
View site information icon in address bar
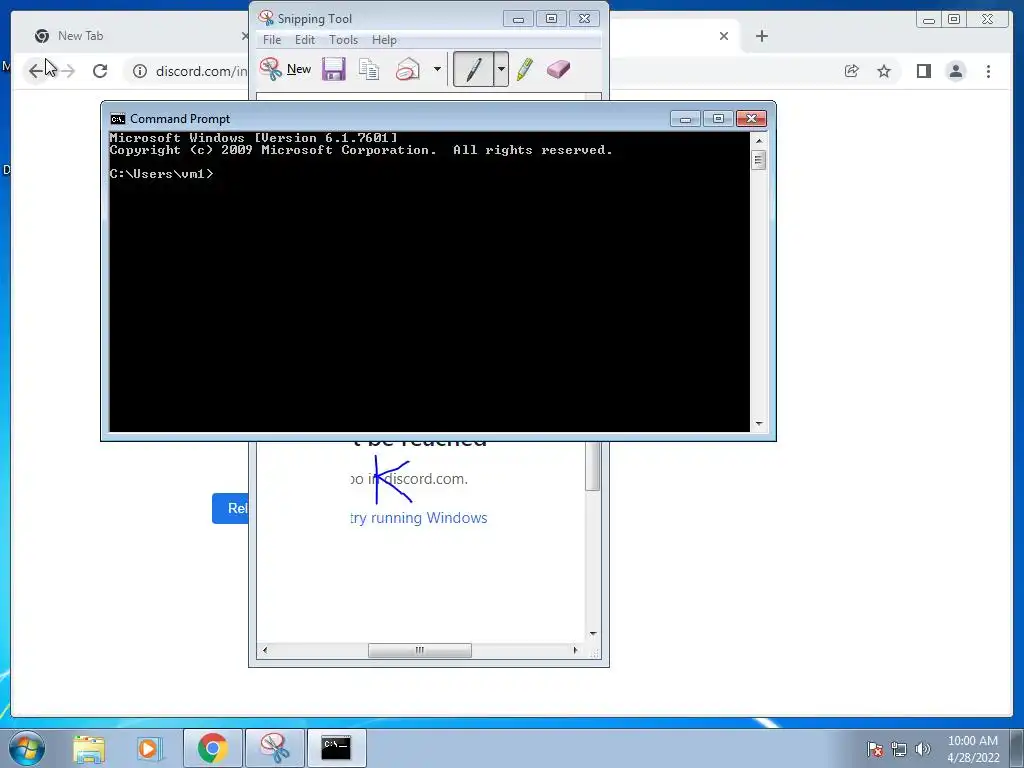[140, 71]
